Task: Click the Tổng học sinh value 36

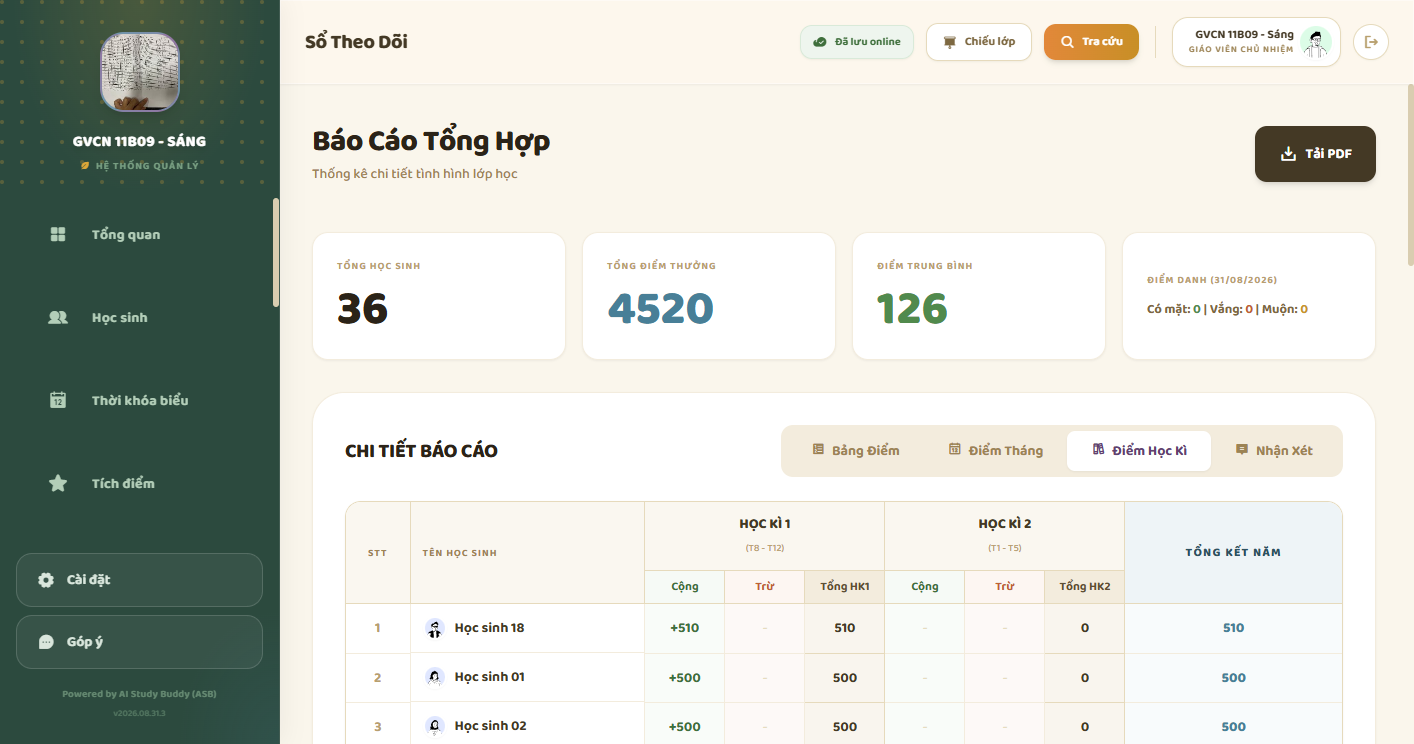Action: coord(362,309)
